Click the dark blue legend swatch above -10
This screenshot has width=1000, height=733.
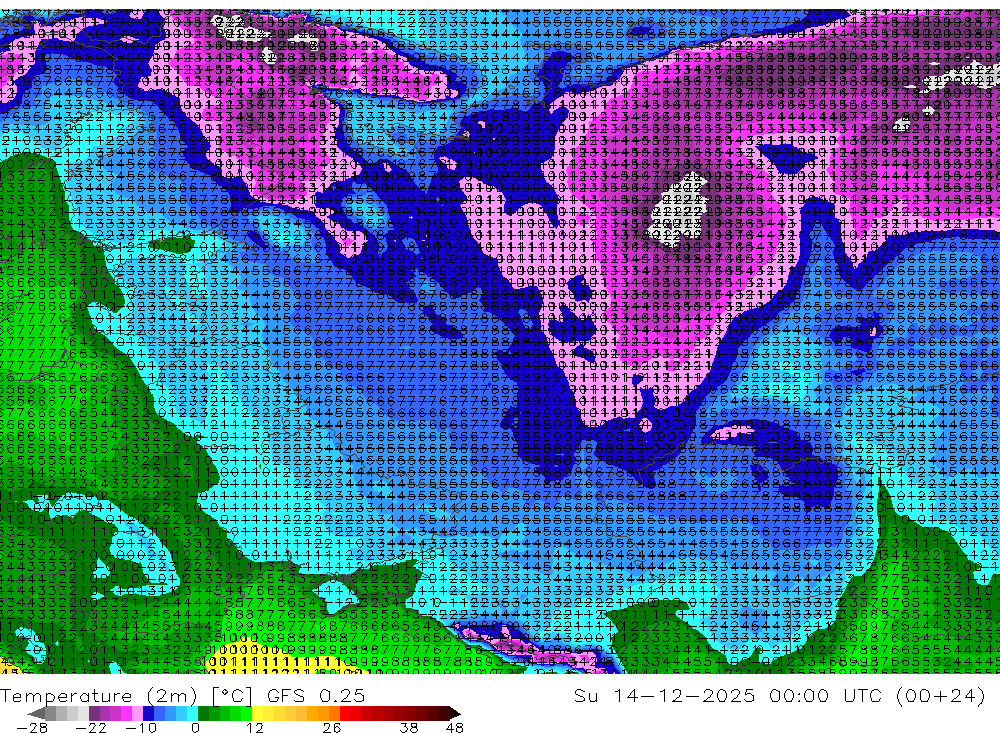point(148,713)
